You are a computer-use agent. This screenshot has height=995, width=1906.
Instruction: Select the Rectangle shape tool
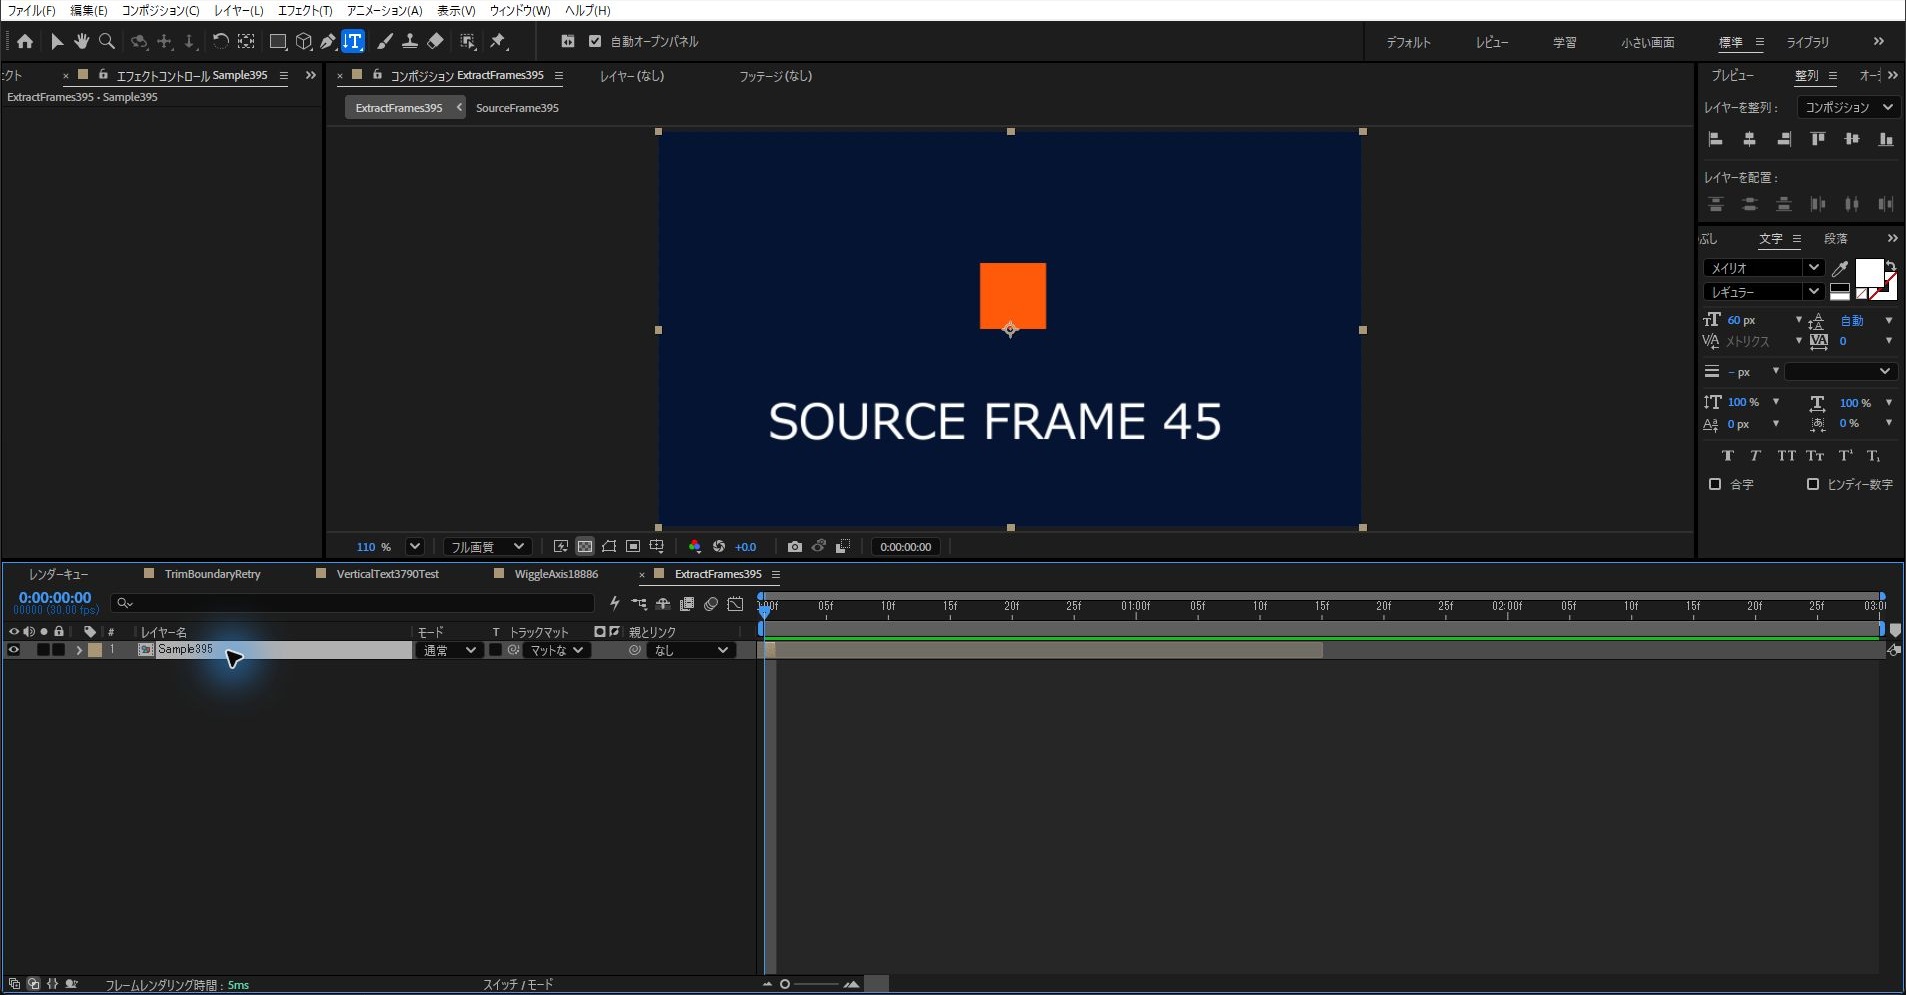278,42
